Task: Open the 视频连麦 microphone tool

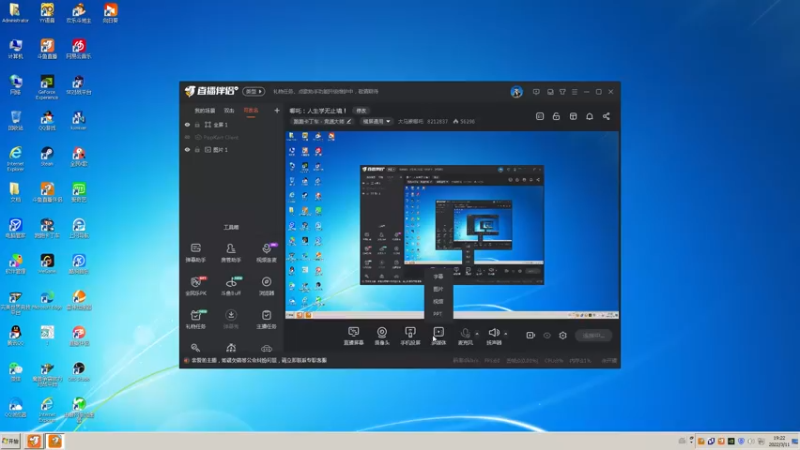Action: click(x=266, y=253)
